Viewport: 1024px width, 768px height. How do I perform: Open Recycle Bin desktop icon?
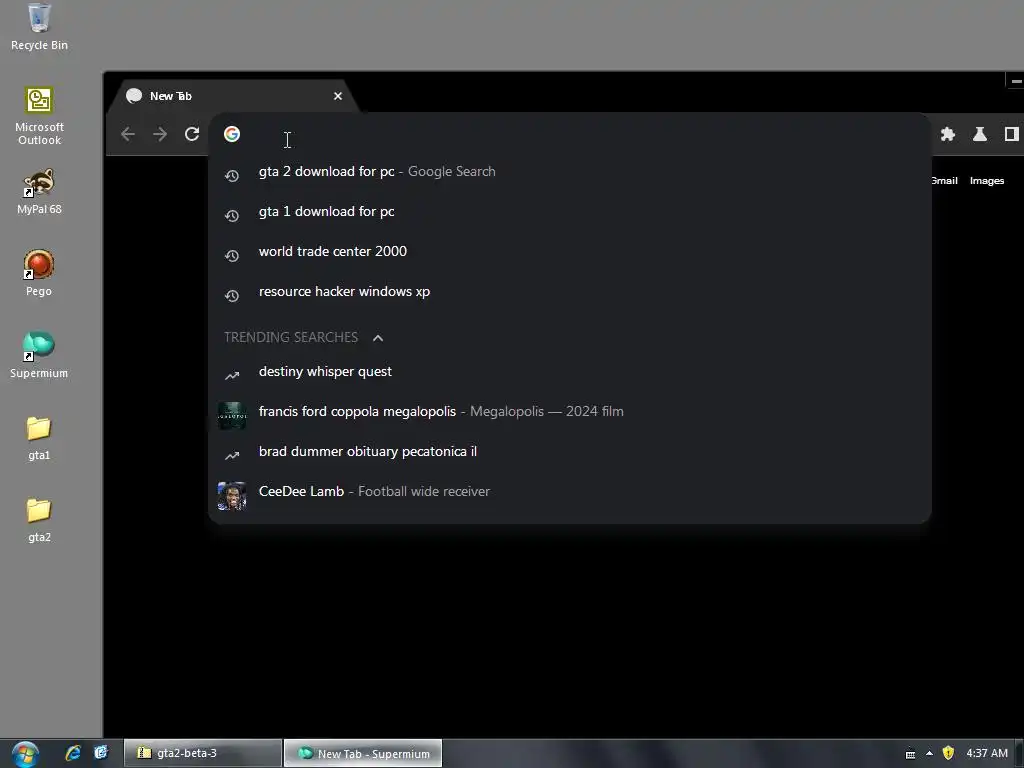(x=39, y=26)
